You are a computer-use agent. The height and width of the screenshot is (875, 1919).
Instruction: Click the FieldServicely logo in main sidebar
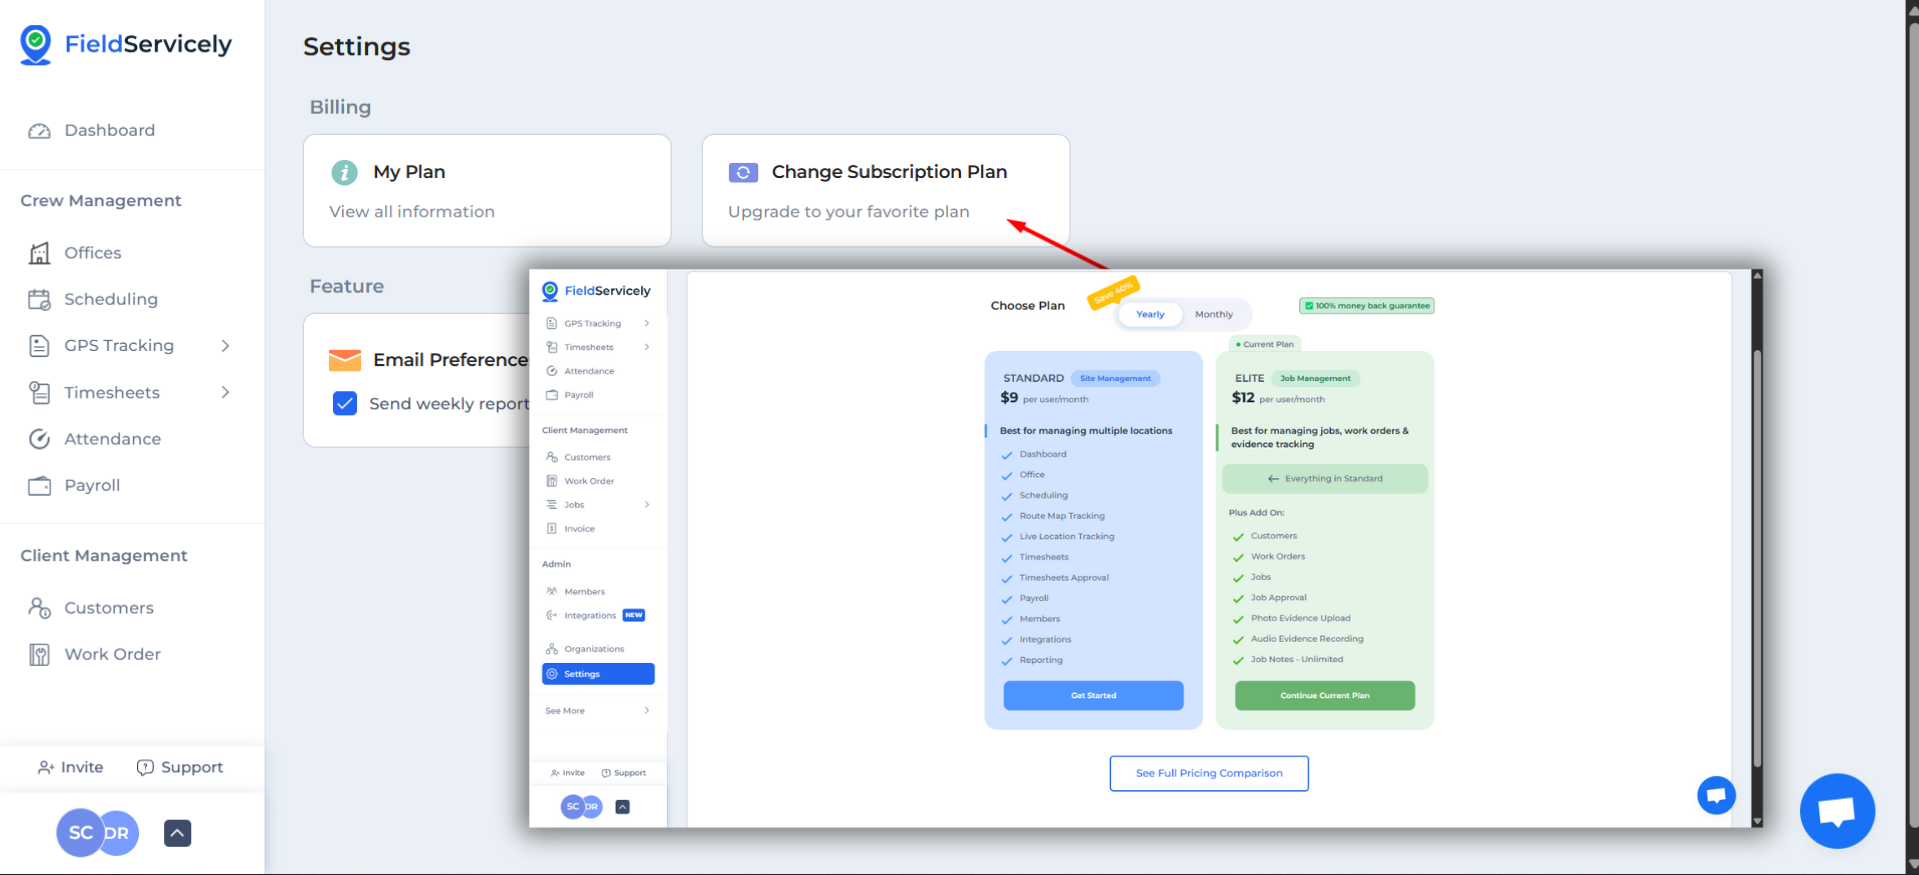[x=126, y=44]
